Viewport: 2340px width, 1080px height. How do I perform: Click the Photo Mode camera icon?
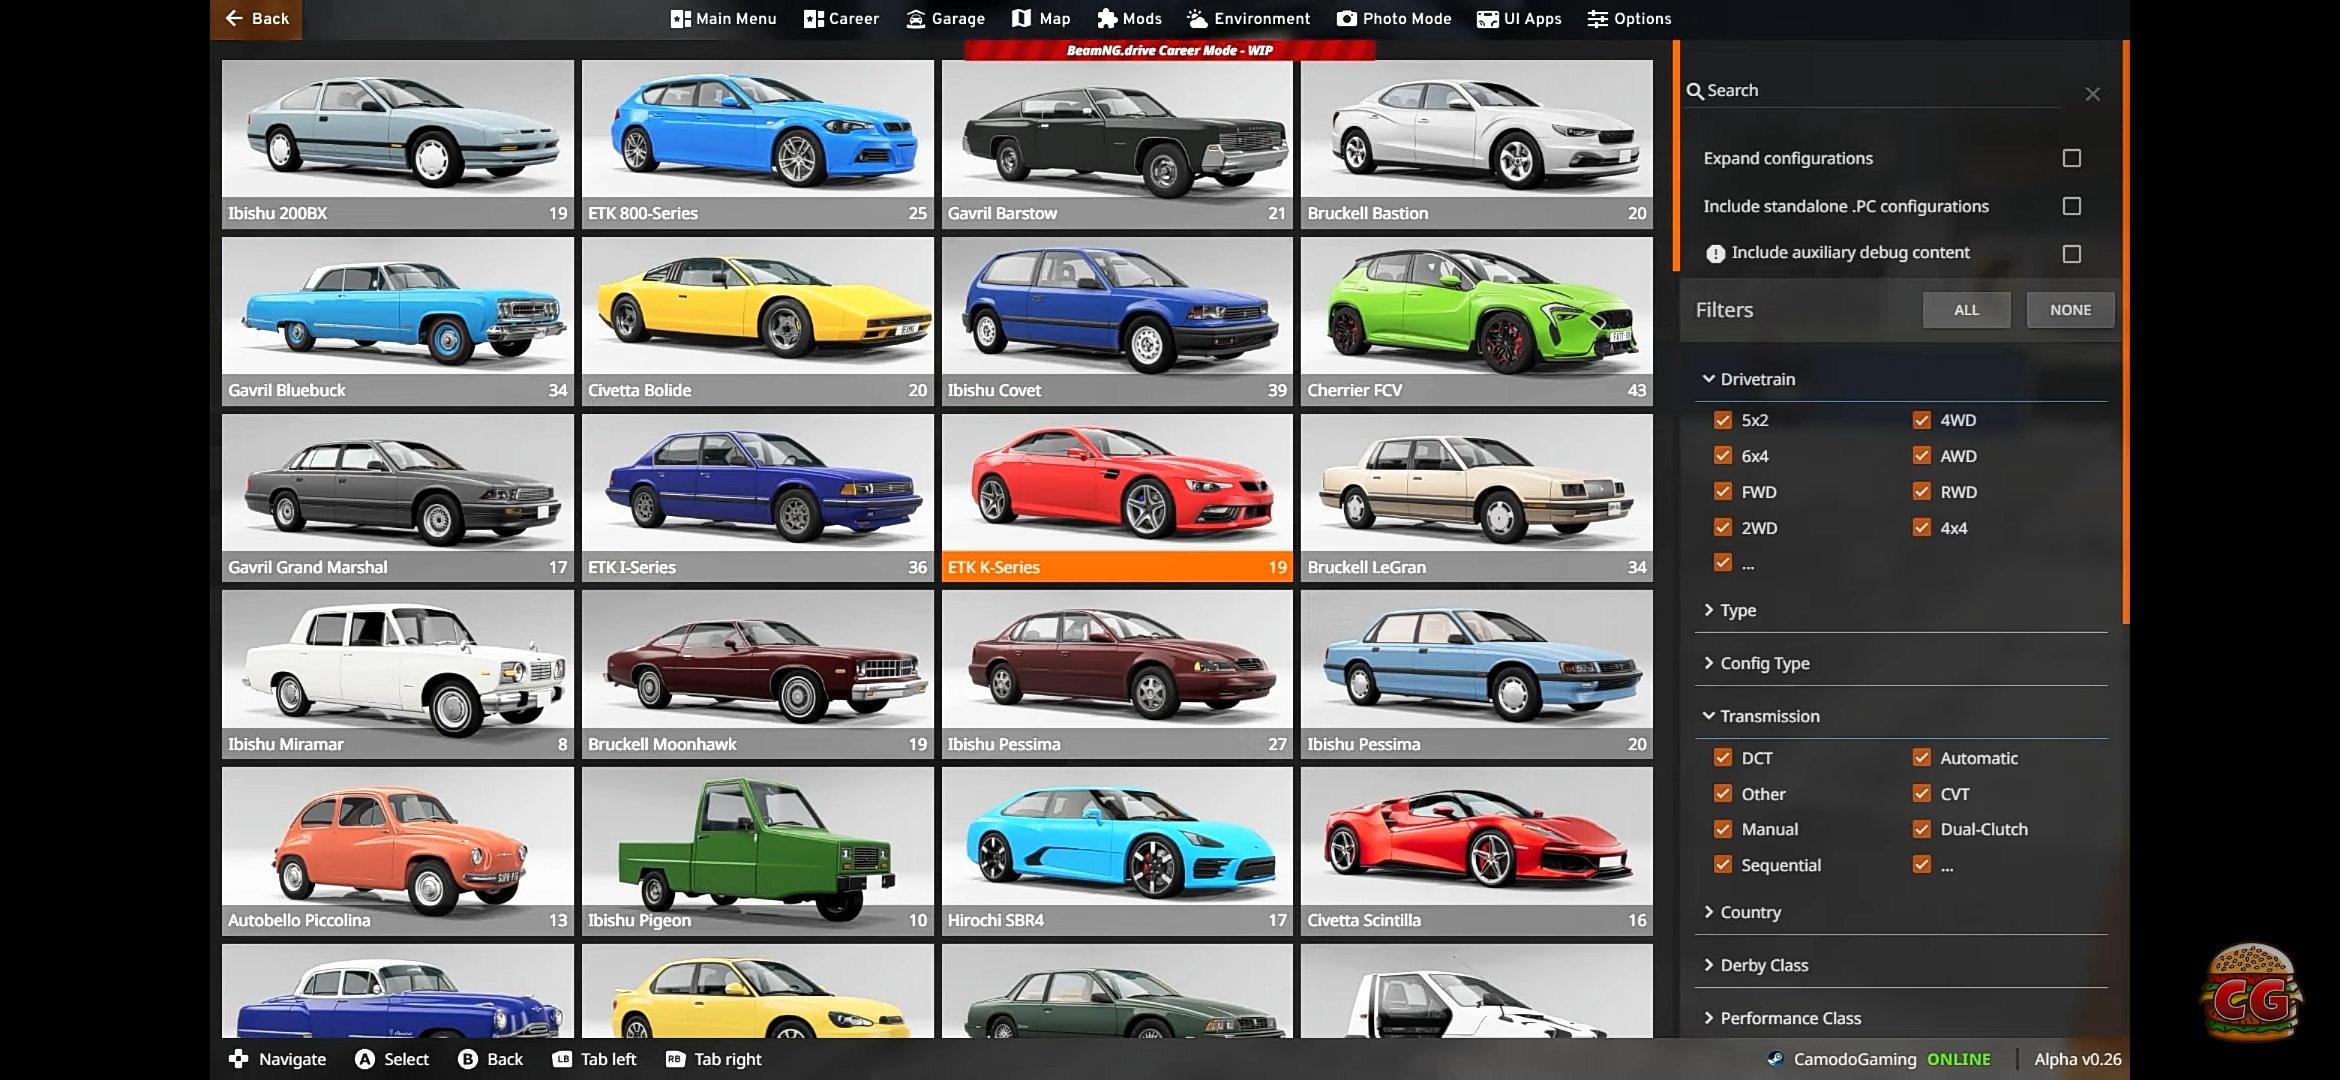click(x=1347, y=19)
